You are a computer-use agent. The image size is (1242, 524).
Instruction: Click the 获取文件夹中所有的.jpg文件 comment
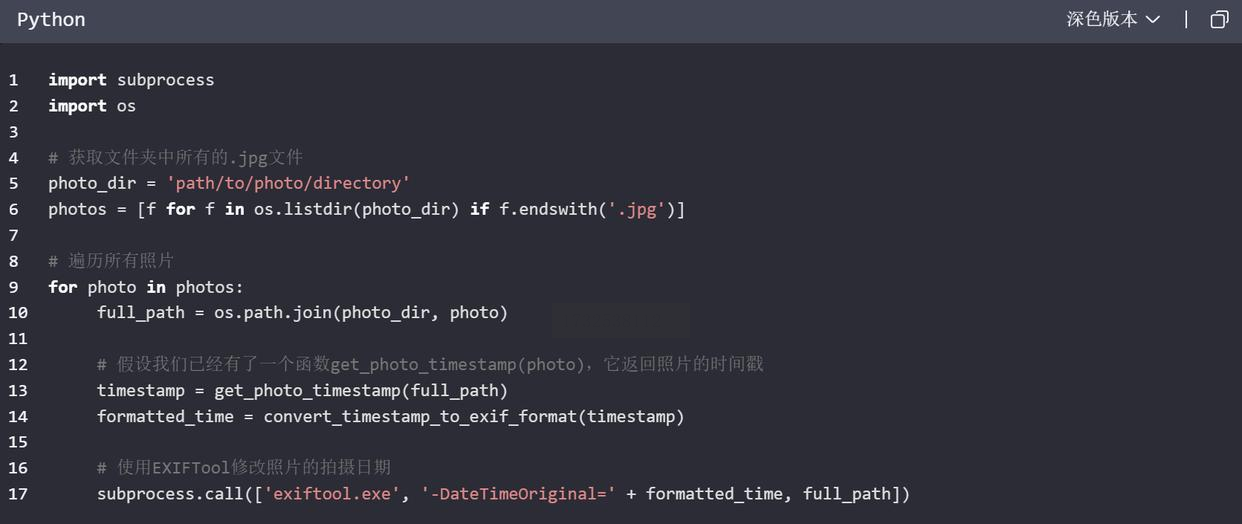(x=176, y=158)
